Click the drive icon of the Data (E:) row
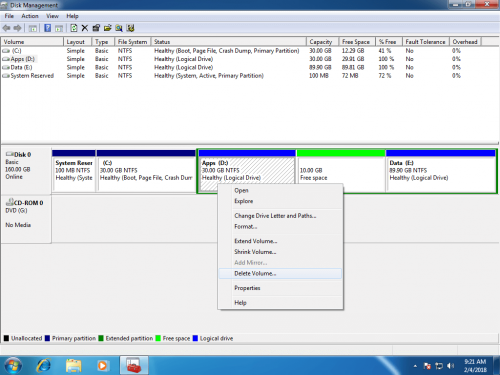Viewport: 500px width, 375px height. [6, 67]
